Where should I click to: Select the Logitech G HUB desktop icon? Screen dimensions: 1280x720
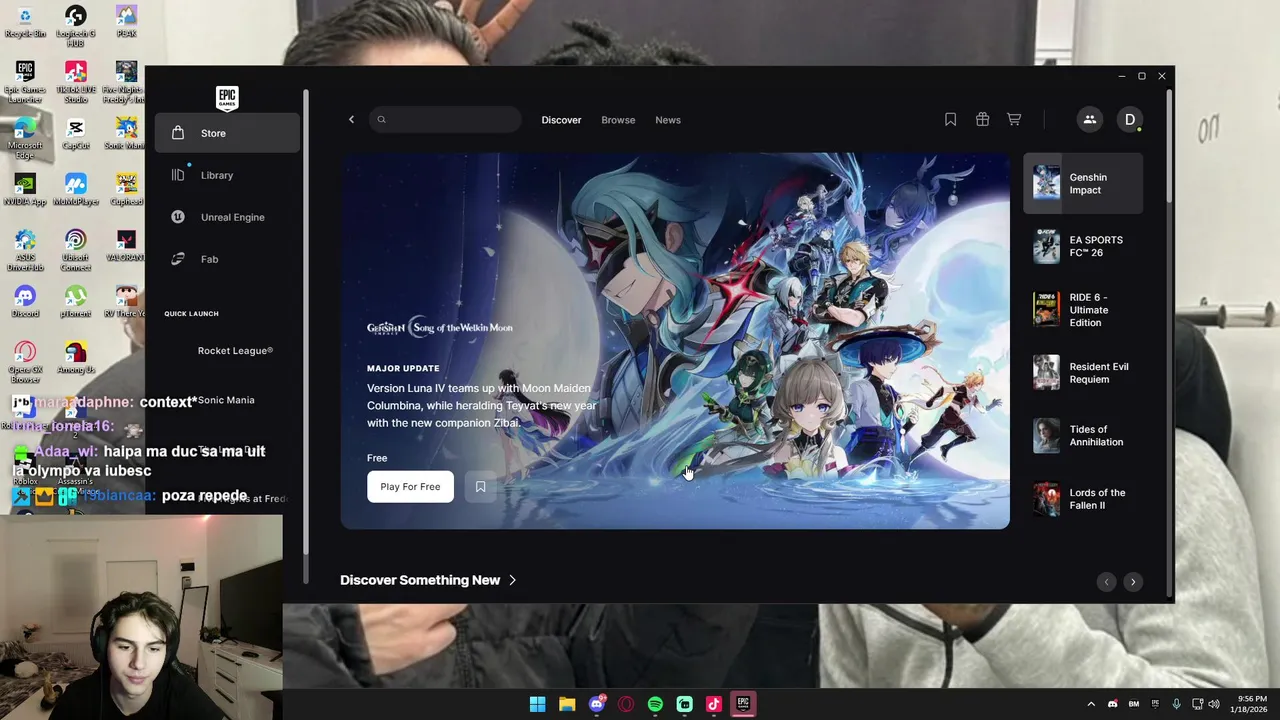click(x=75, y=26)
